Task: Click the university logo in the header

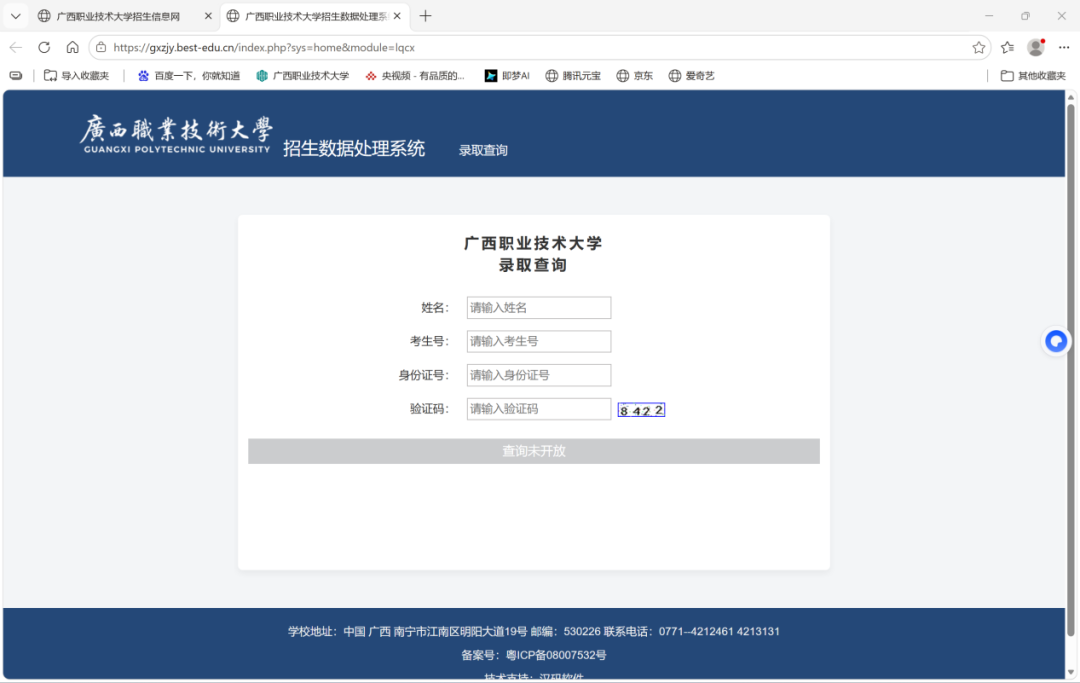Action: tap(176, 134)
